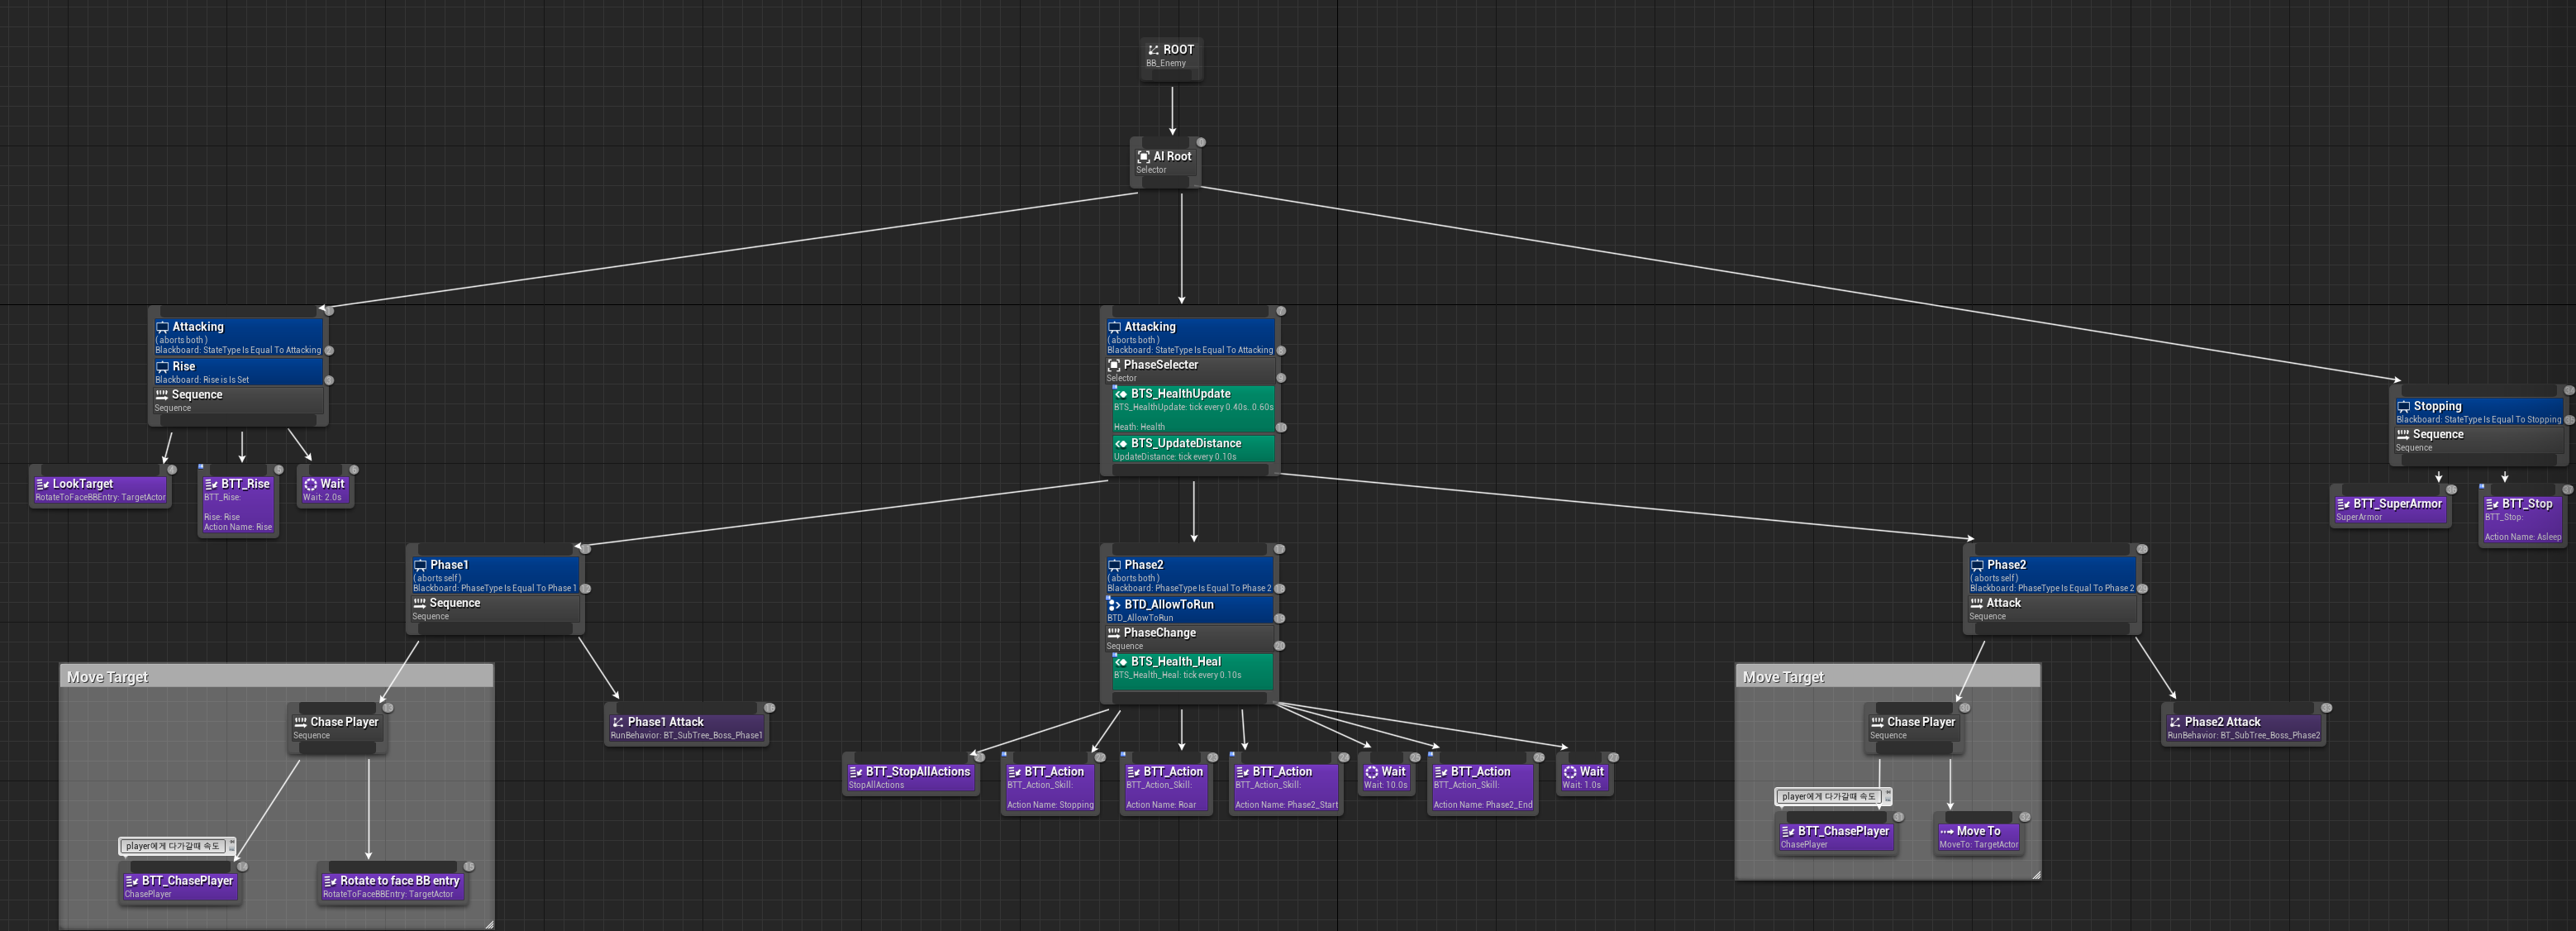2576x931 pixels.
Task: Click the Wait 10.0s clock icon
Action: pos(1371,772)
